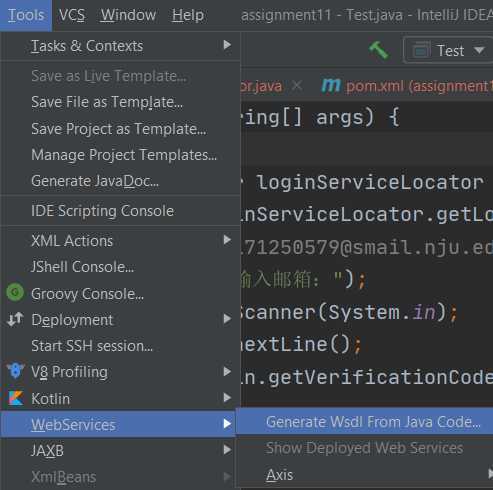Click the Deployment up-down arrows icon
The image size is (493, 490).
click(x=15, y=319)
